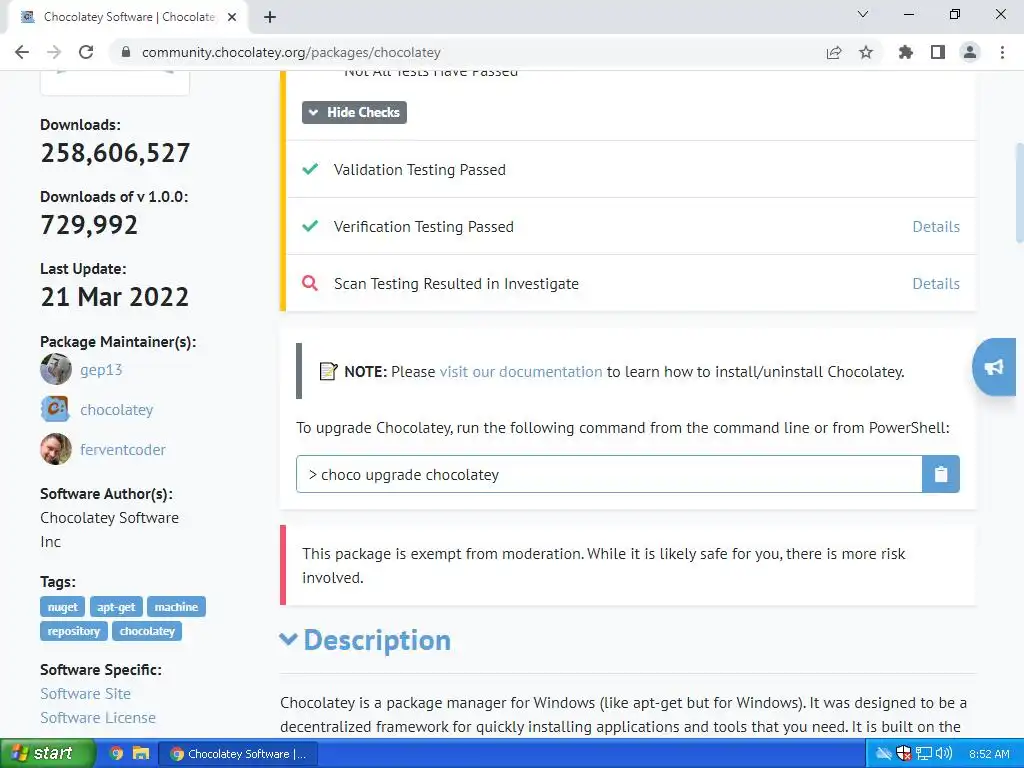Click the exempt from moderation warning text
Image resolution: width=1024 pixels, height=768 pixels.
click(x=603, y=566)
